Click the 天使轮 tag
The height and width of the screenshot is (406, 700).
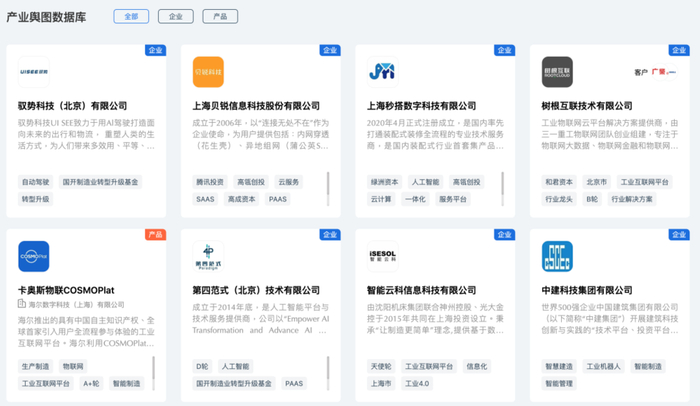(x=381, y=366)
